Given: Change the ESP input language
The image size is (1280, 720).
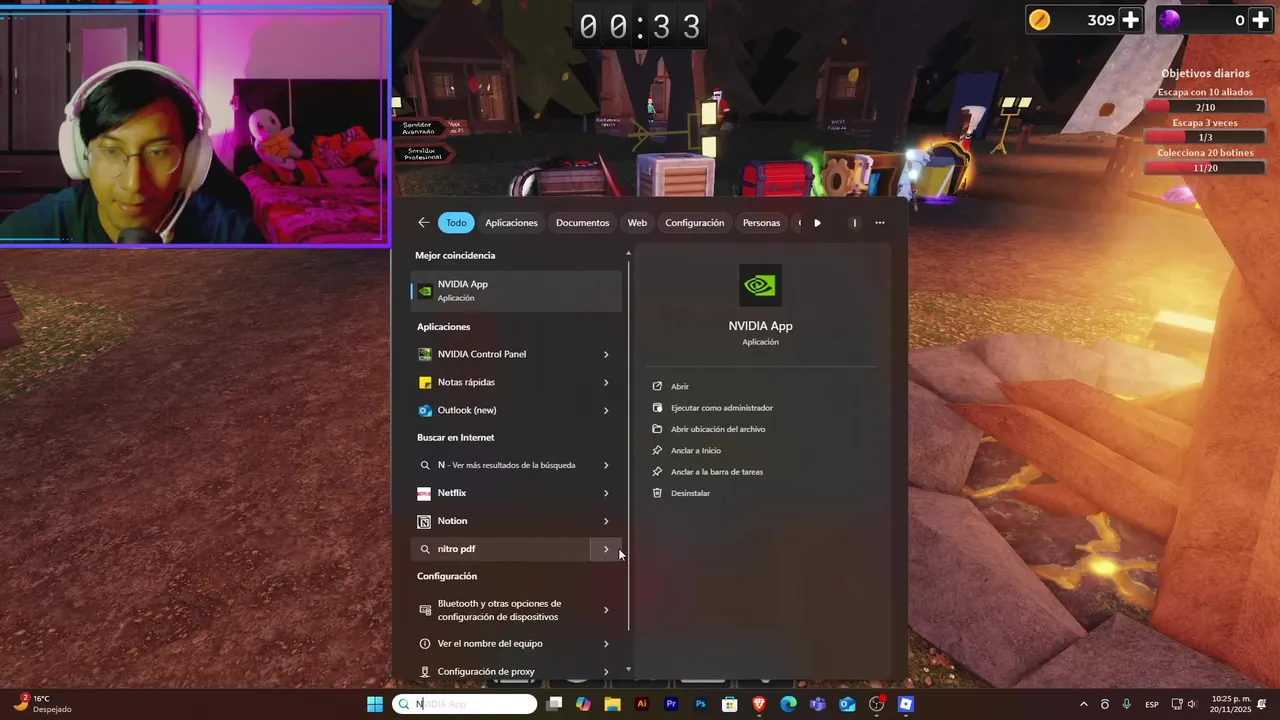Looking at the screenshot, I should pyautogui.click(x=1152, y=704).
